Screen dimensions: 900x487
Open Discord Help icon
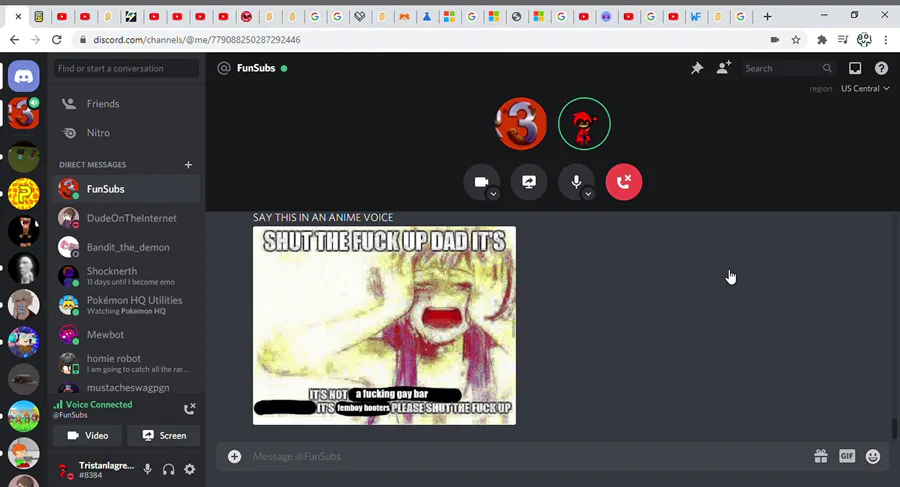(x=881, y=68)
